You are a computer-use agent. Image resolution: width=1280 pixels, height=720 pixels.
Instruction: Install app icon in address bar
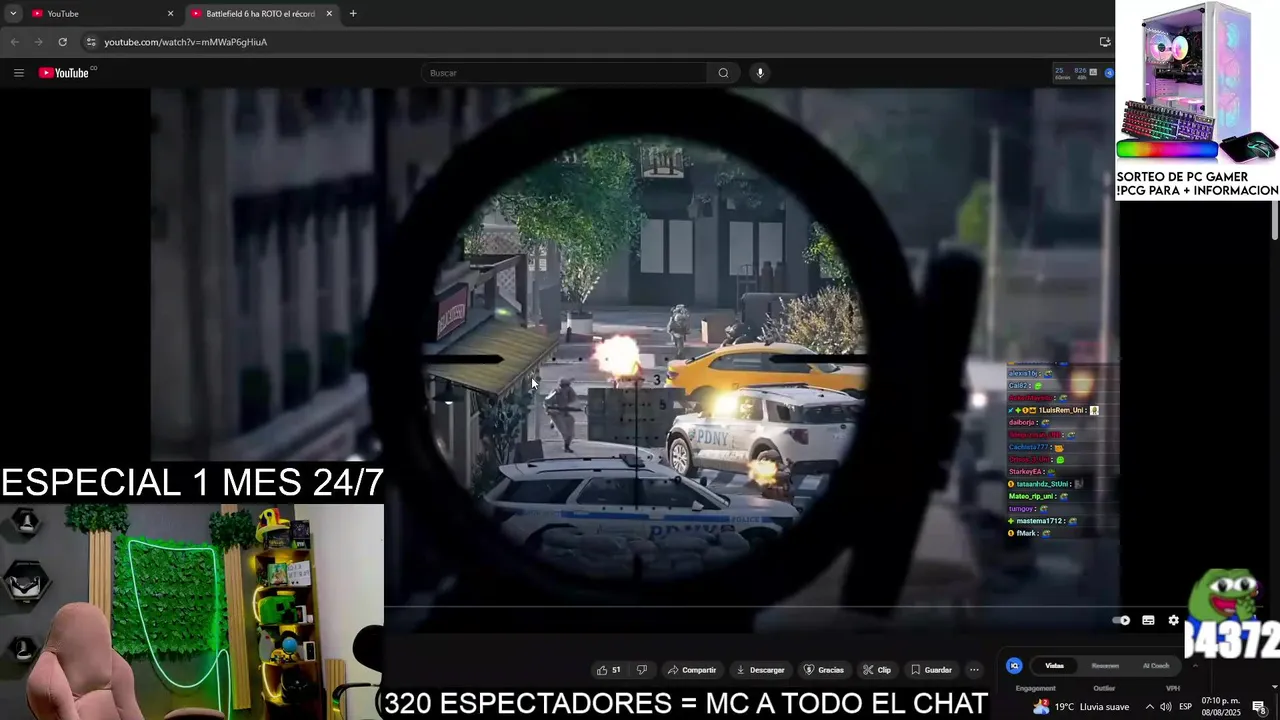point(1105,42)
